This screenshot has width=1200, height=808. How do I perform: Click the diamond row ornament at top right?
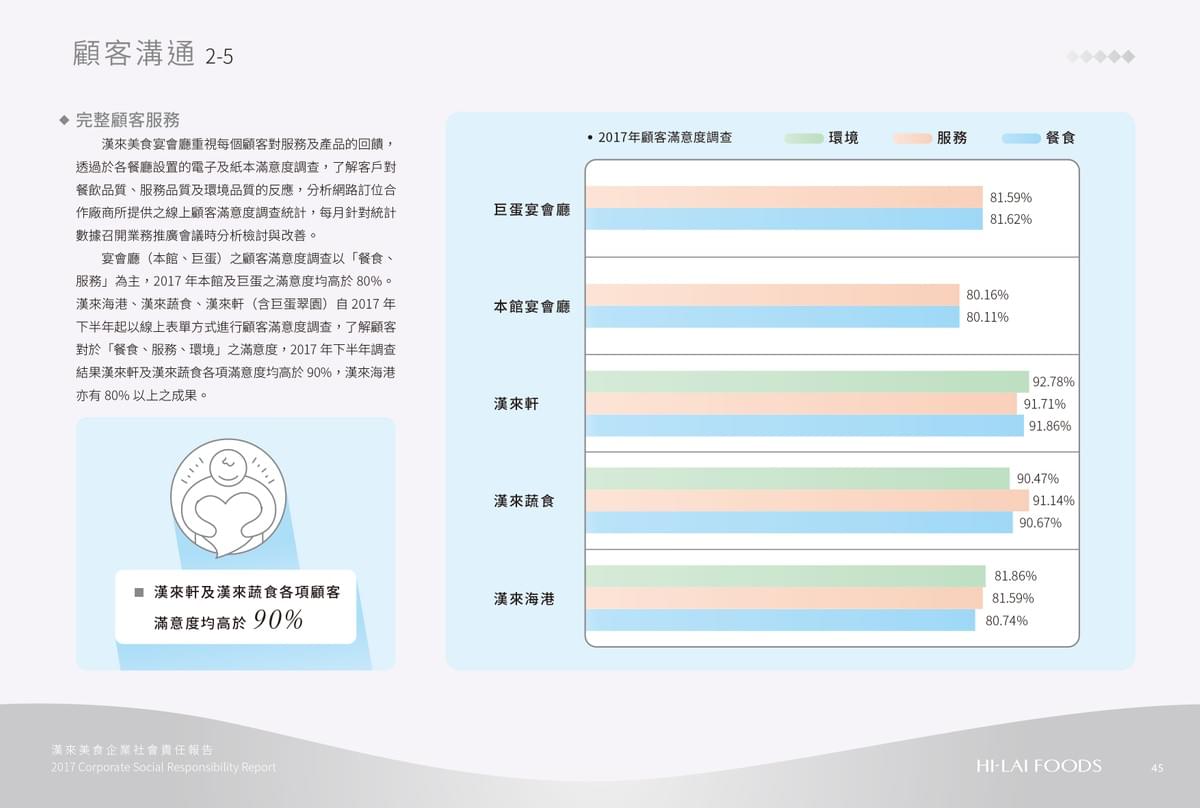[1101, 56]
